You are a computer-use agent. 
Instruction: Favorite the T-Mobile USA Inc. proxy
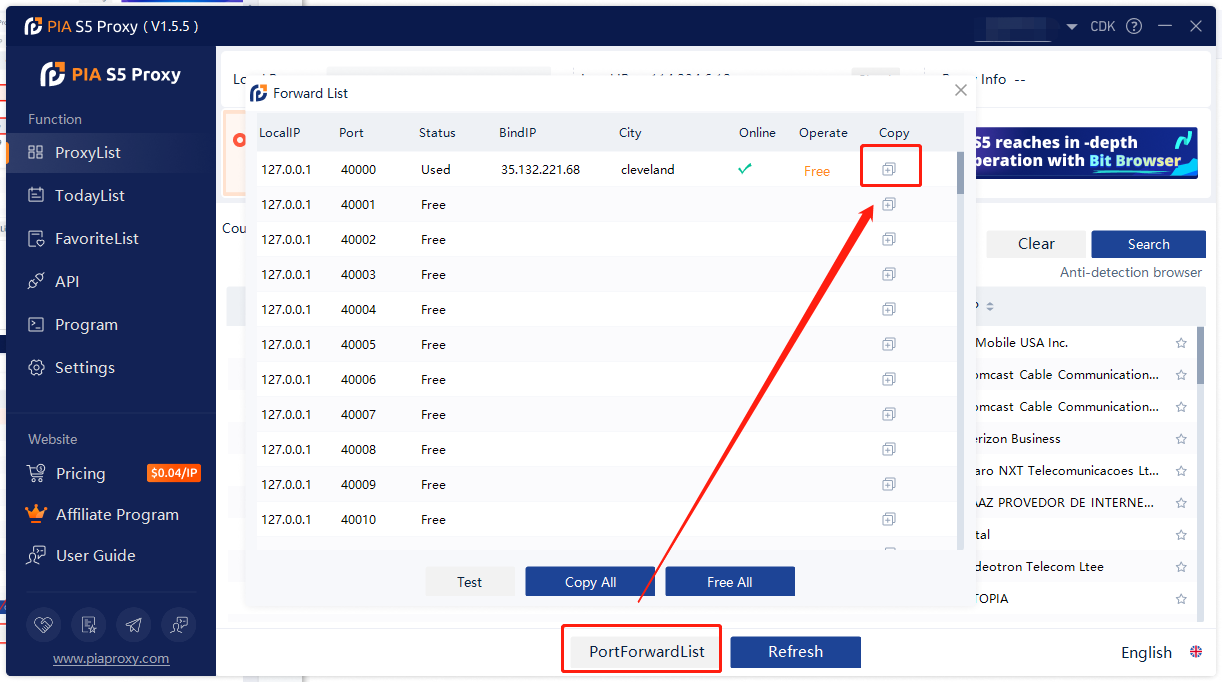pos(1181,342)
